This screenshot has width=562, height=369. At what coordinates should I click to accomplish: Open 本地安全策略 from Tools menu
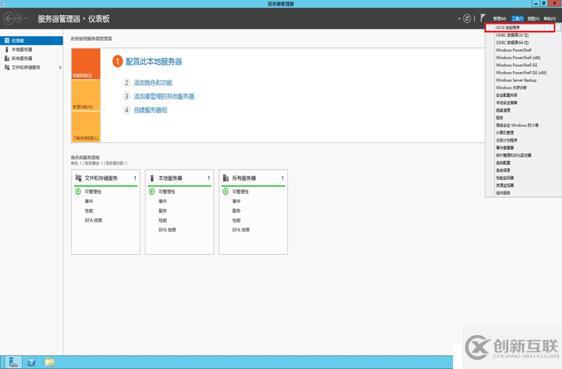click(506, 103)
